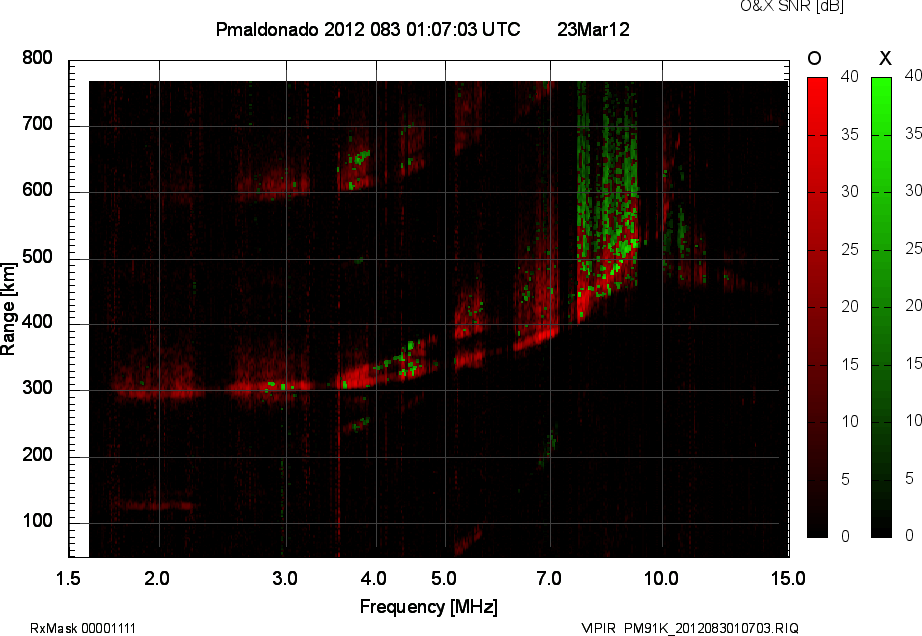Click the 4.0 MHz frequency tick label
The image size is (922, 636).
click(373, 578)
